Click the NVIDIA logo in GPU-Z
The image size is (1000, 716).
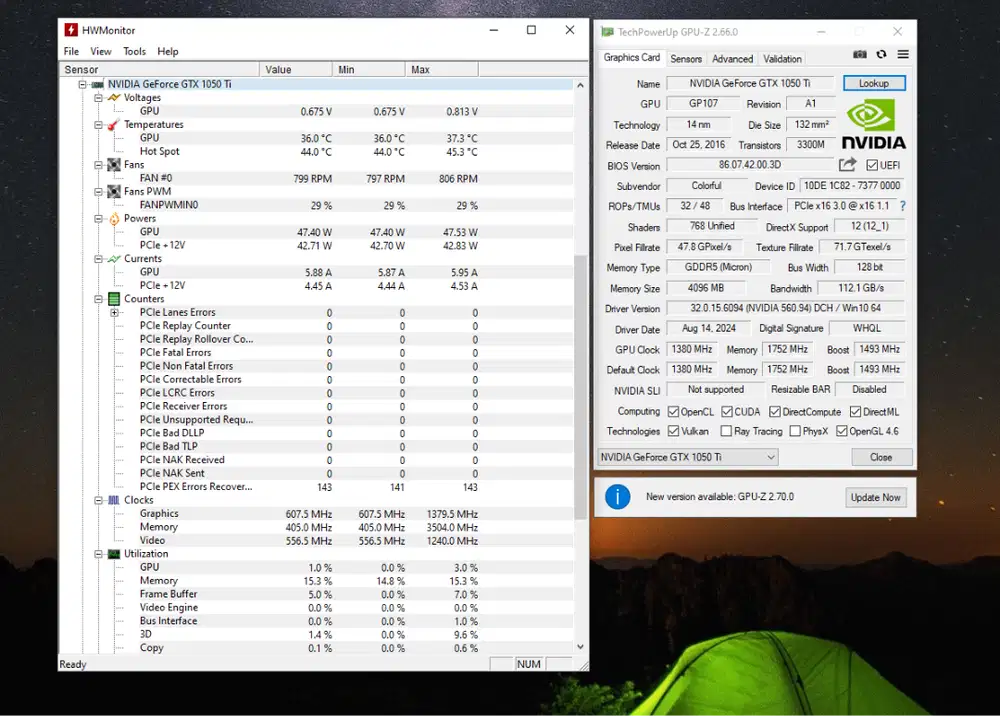(874, 126)
